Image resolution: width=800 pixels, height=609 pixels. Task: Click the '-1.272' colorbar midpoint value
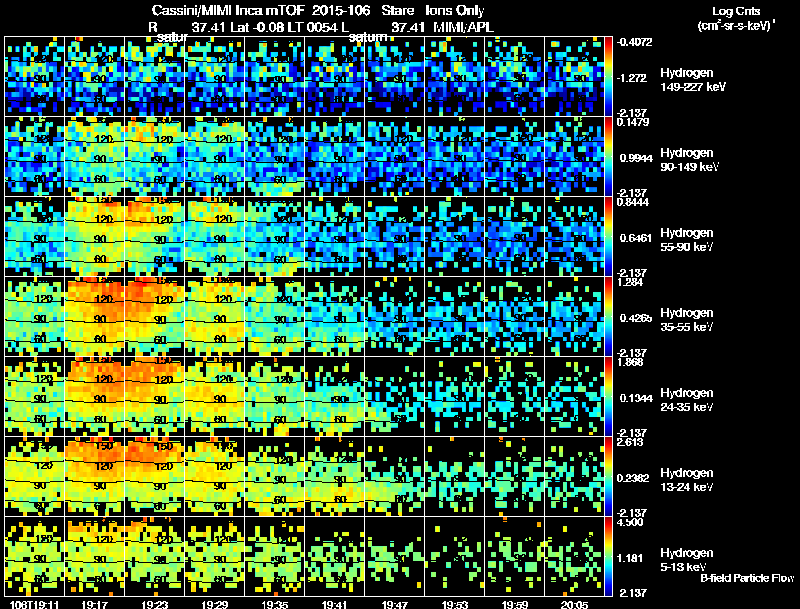pos(632,78)
